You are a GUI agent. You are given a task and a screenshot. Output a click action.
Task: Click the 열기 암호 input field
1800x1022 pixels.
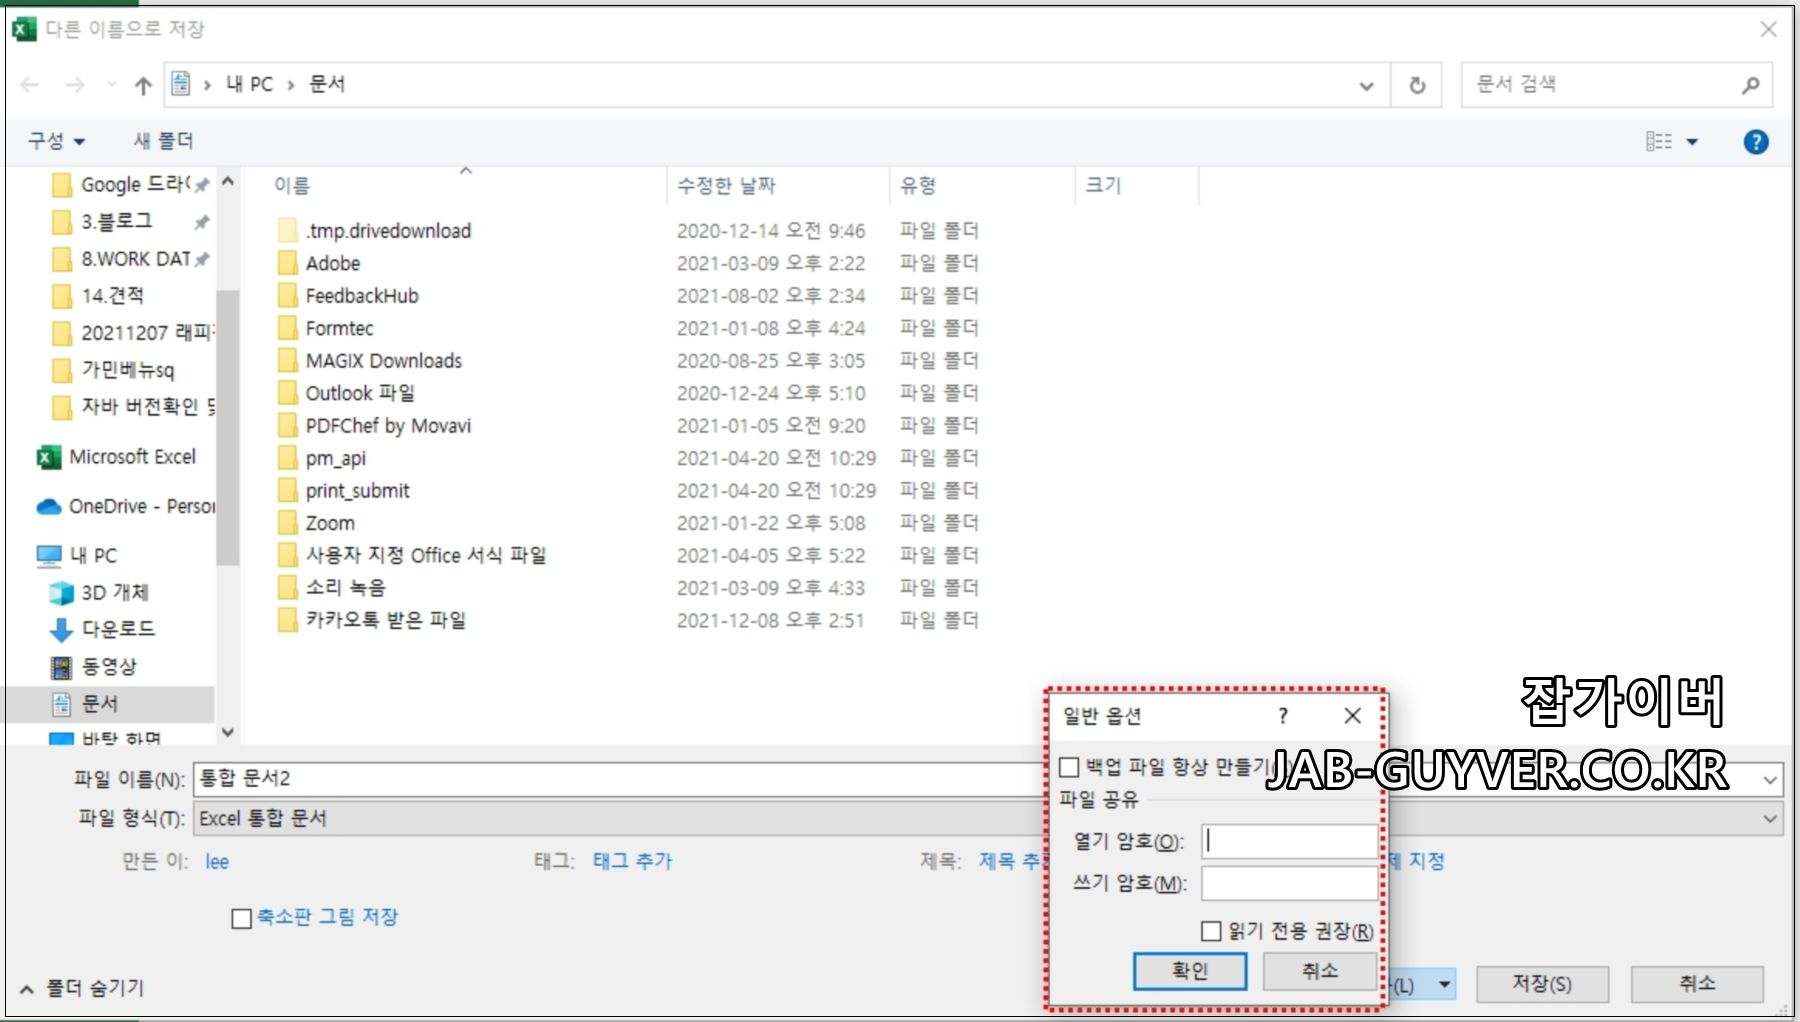(x=1290, y=842)
